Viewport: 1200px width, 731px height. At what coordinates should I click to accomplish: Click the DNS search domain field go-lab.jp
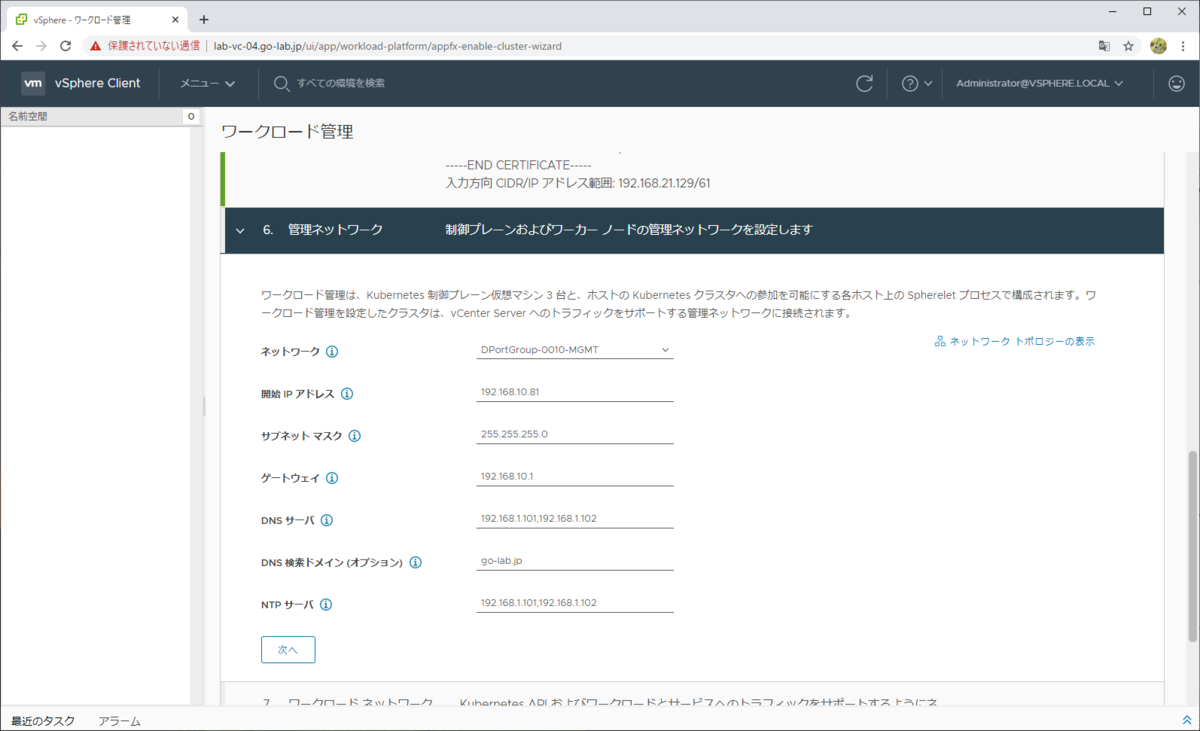click(575, 560)
